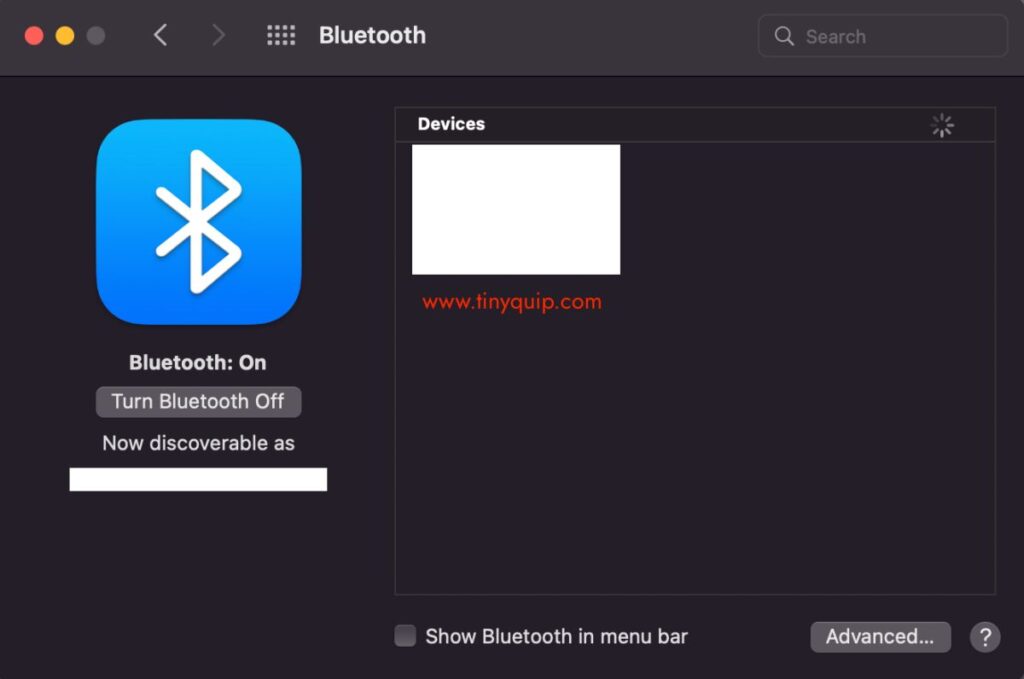Turn Bluetooth Off
The width and height of the screenshot is (1024, 679).
pyautogui.click(x=198, y=401)
